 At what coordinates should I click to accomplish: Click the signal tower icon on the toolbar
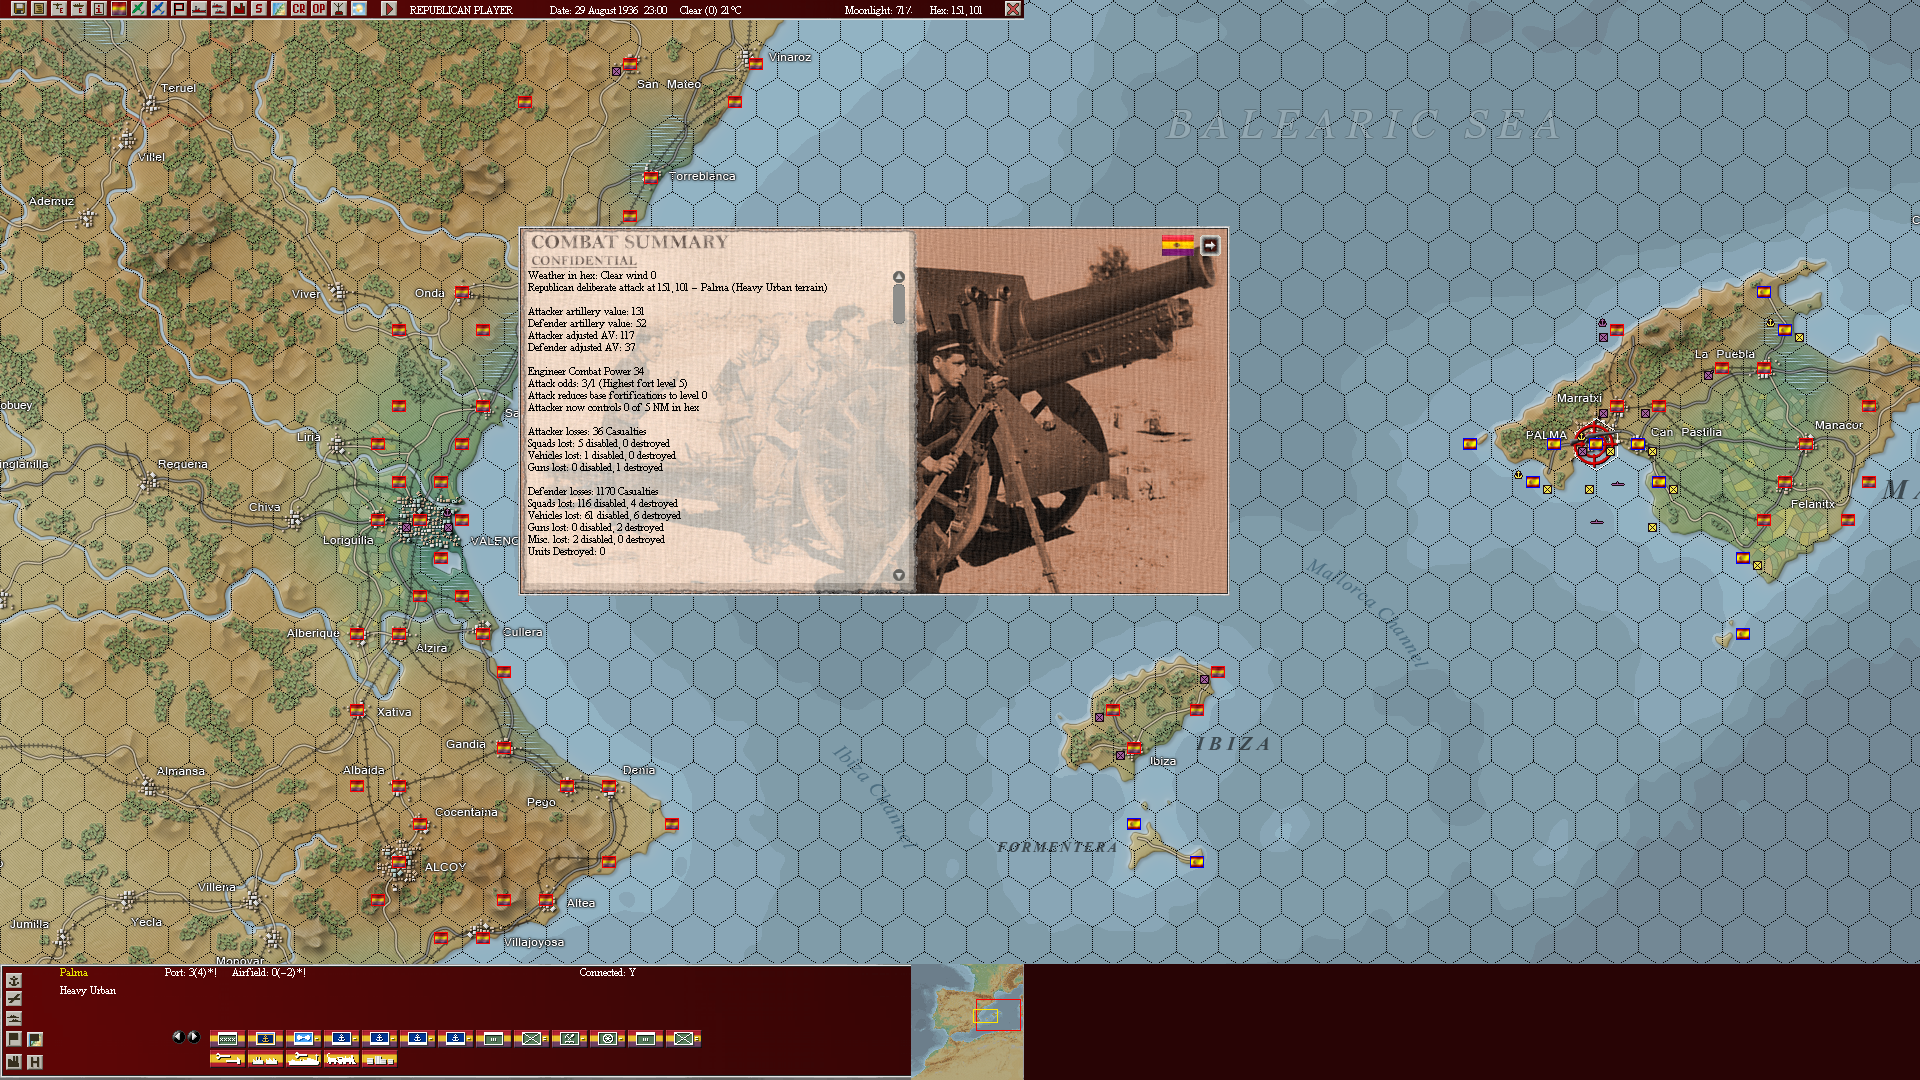[x=340, y=9]
